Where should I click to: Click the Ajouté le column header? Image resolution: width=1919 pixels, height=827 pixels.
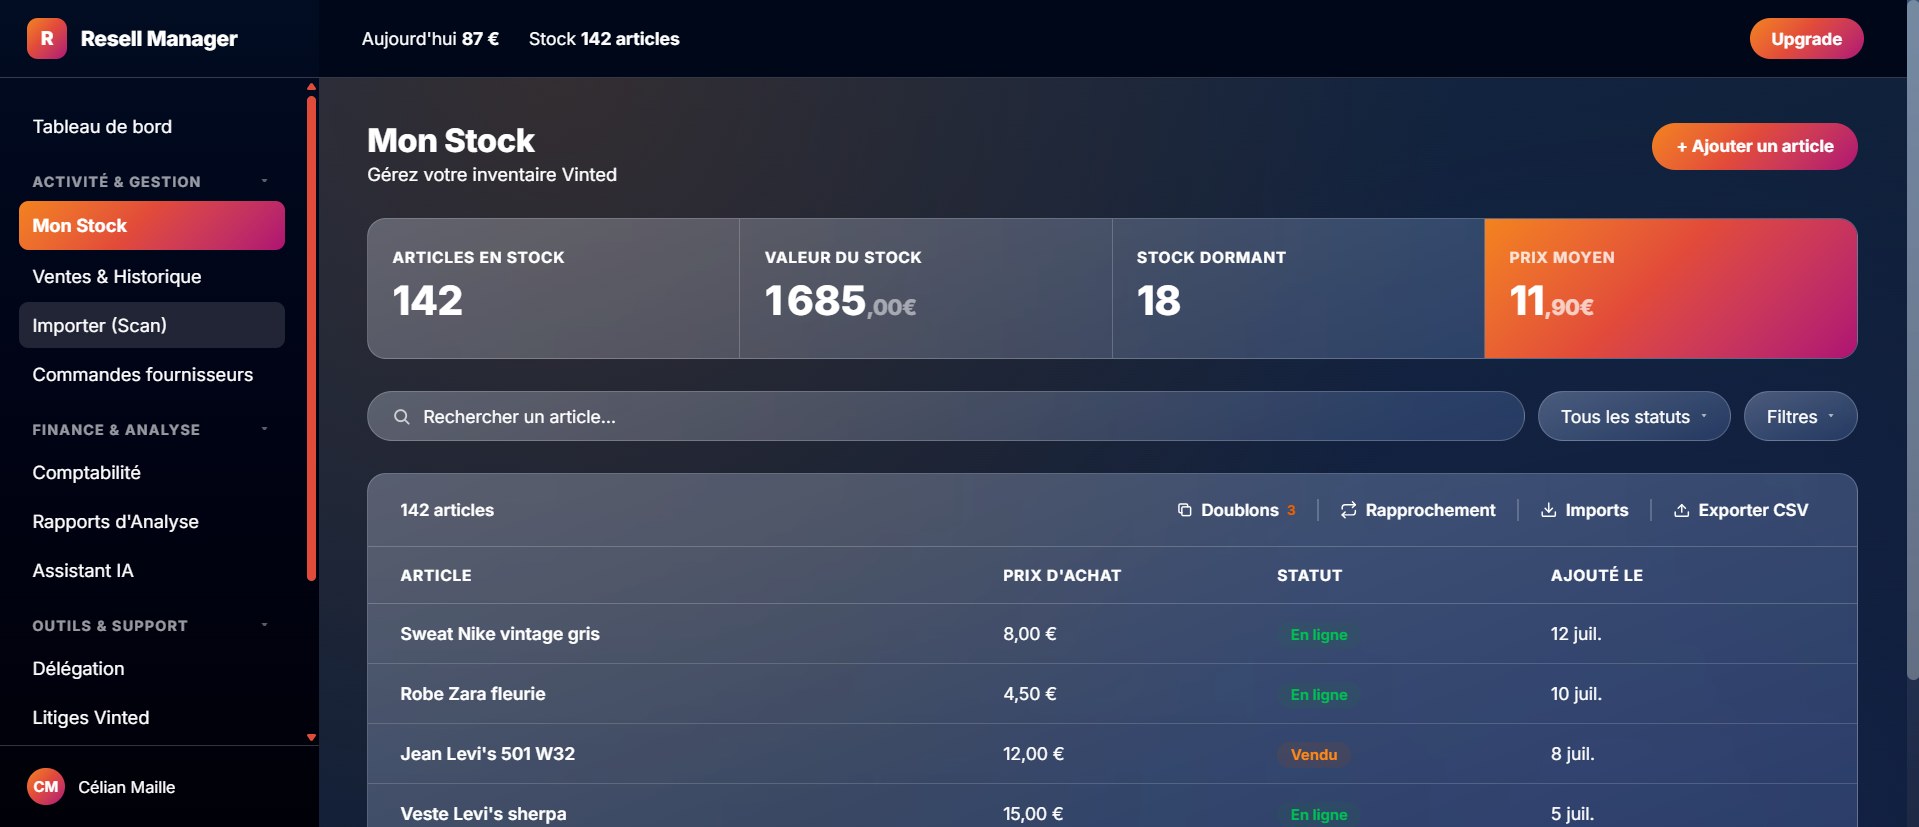tap(1597, 575)
